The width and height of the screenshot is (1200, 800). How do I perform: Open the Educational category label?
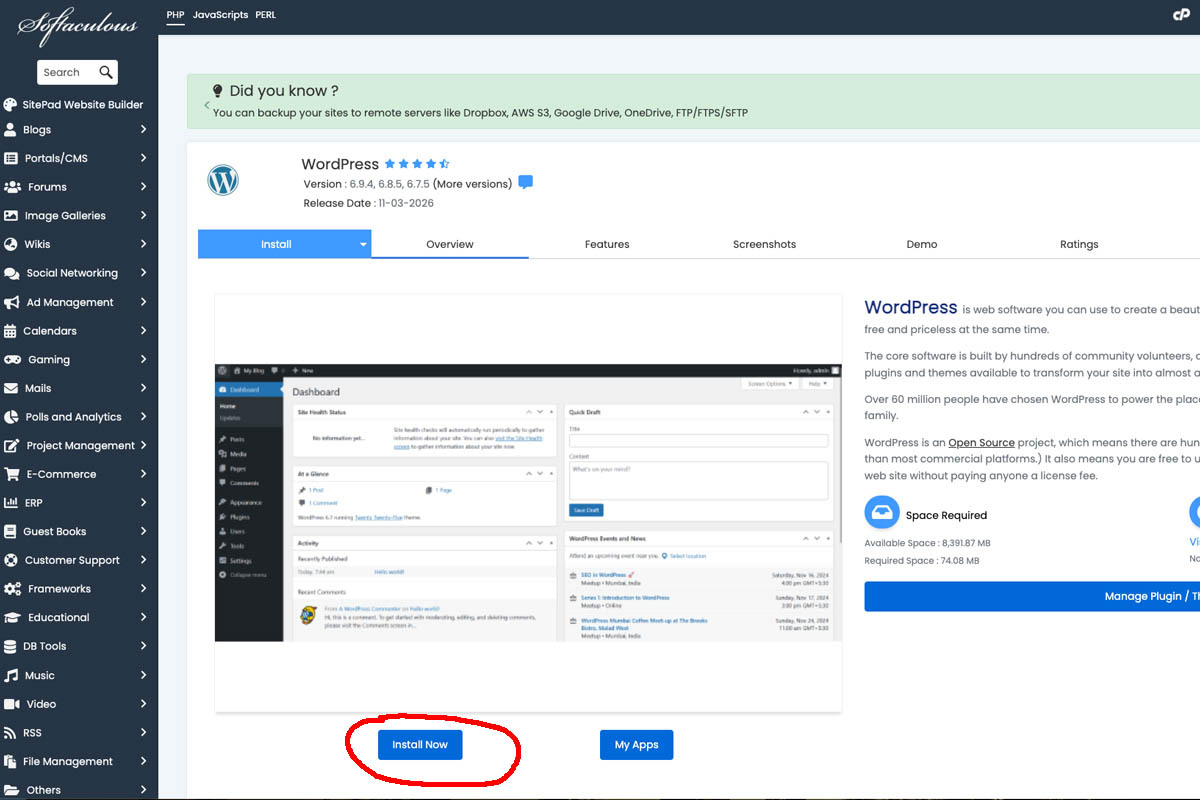click(59, 618)
